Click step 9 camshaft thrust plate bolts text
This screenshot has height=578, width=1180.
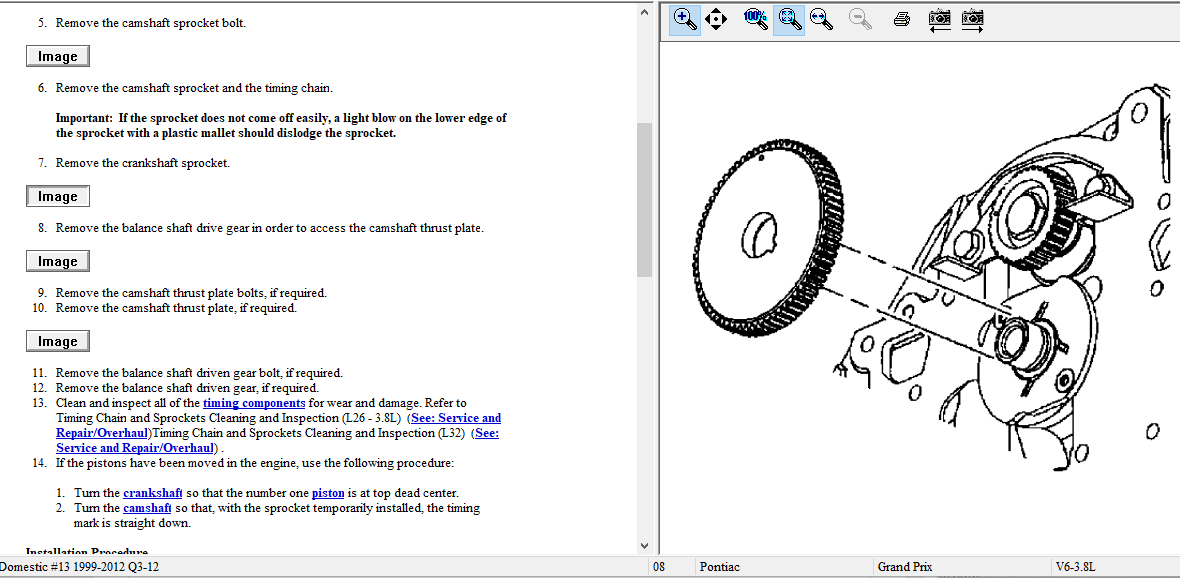[x=191, y=293]
